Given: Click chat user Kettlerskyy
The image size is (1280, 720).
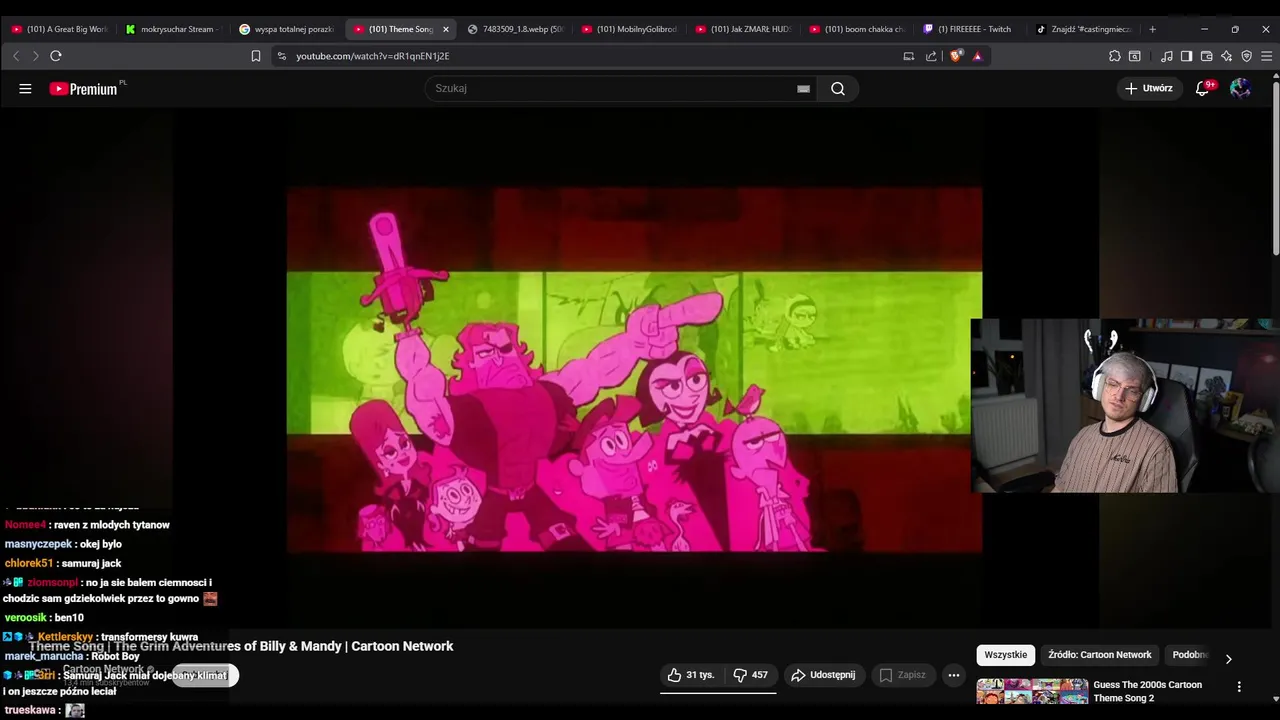Looking at the screenshot, I should 65,637.
